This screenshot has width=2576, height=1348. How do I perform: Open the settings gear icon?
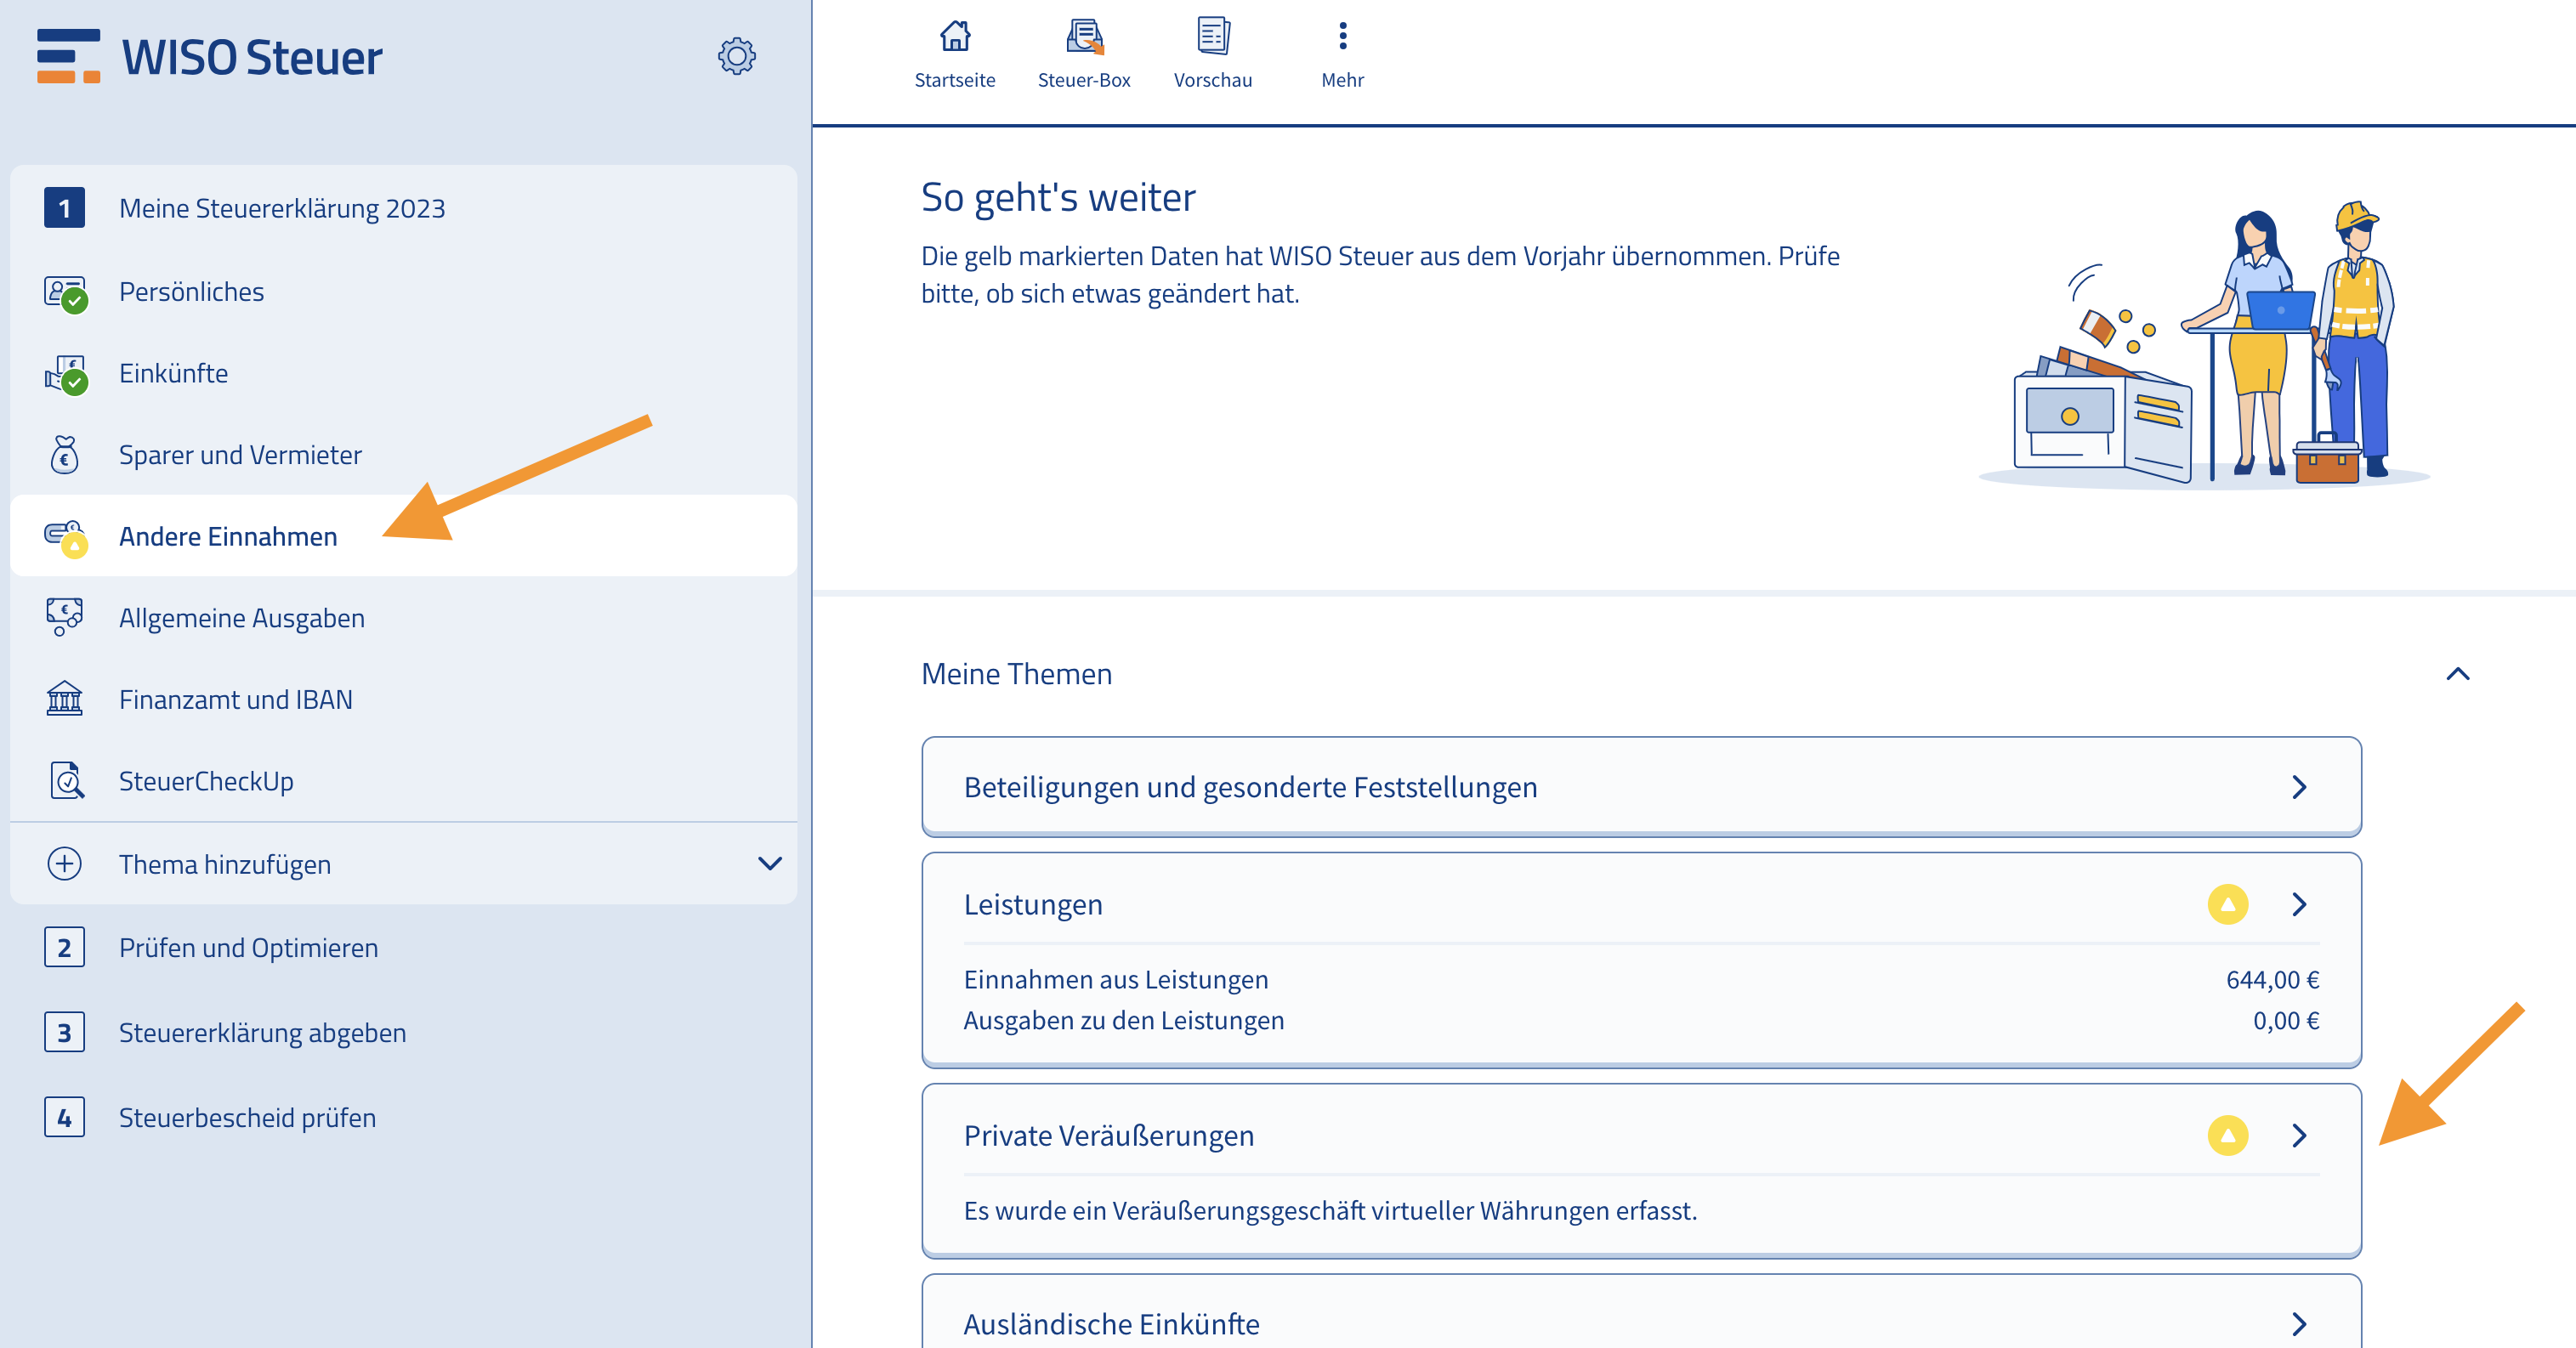(736, 56)
